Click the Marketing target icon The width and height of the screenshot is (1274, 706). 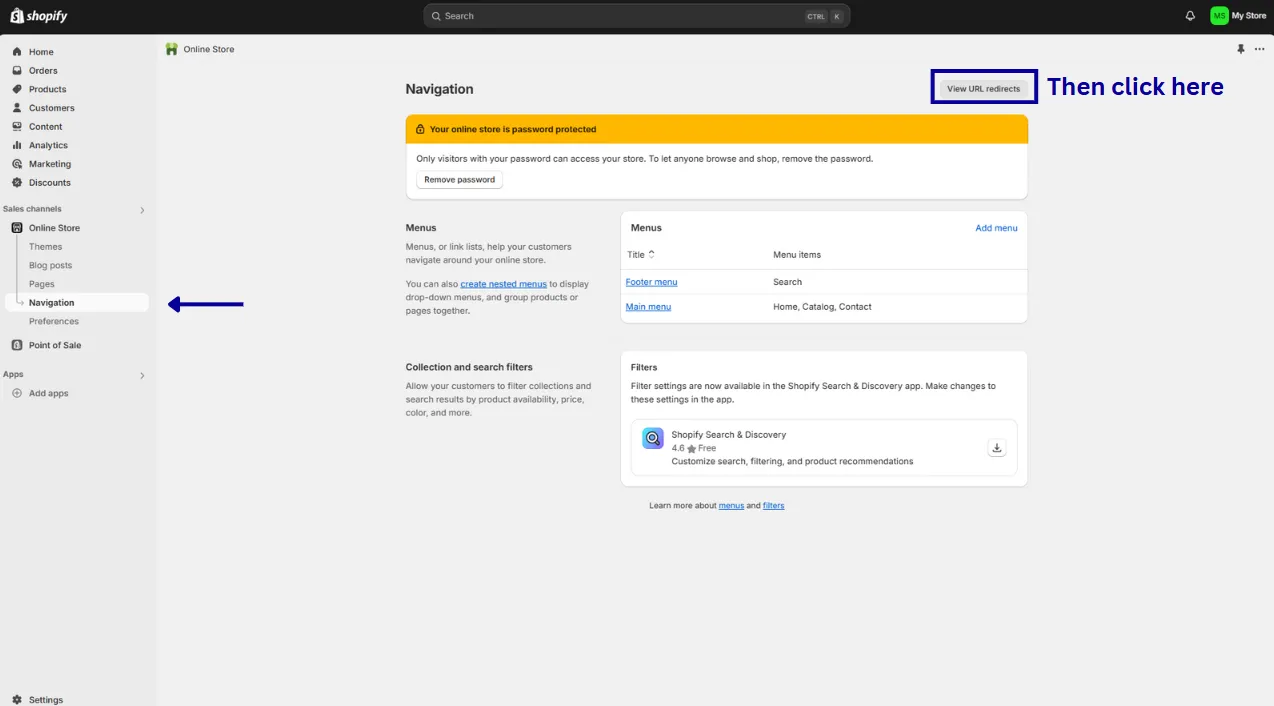(x=17, y=164)
